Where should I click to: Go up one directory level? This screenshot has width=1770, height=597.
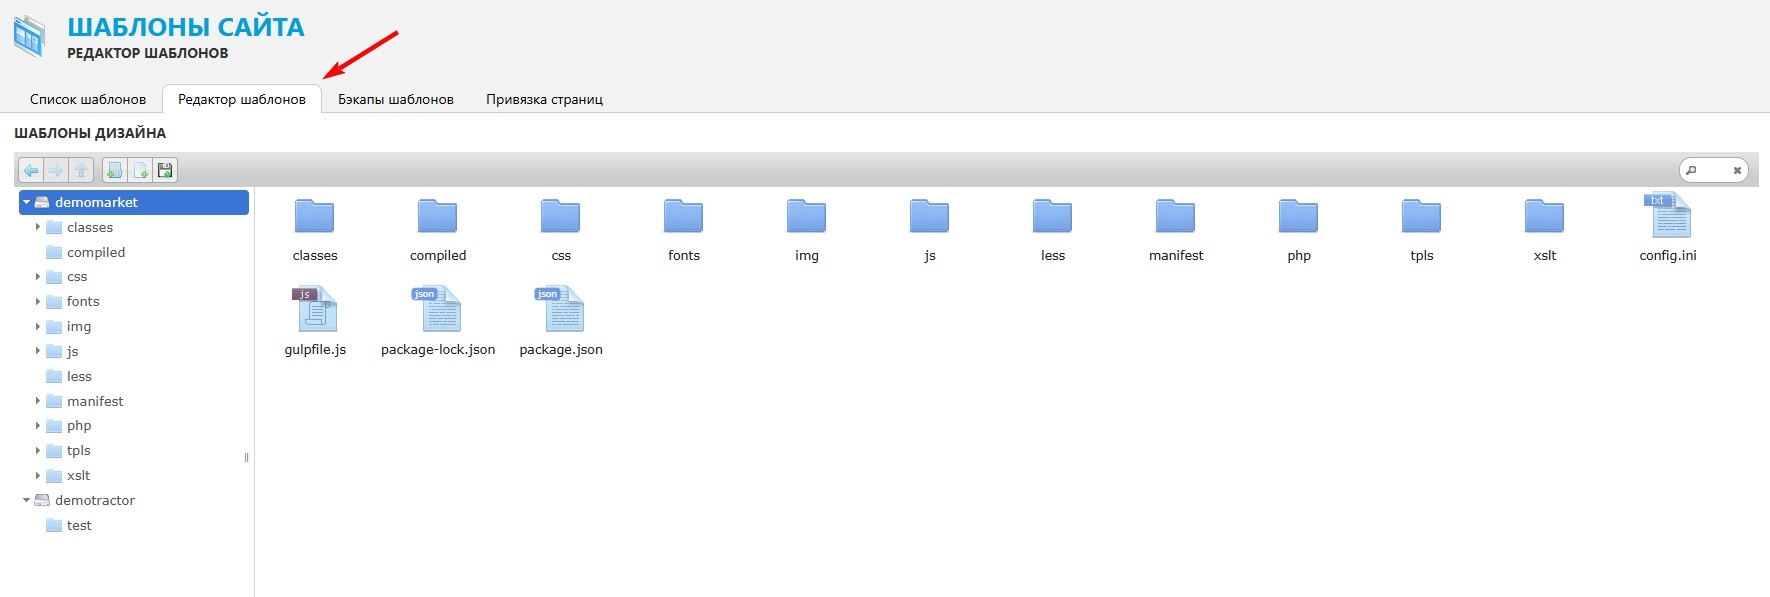[x=81, y=170]
